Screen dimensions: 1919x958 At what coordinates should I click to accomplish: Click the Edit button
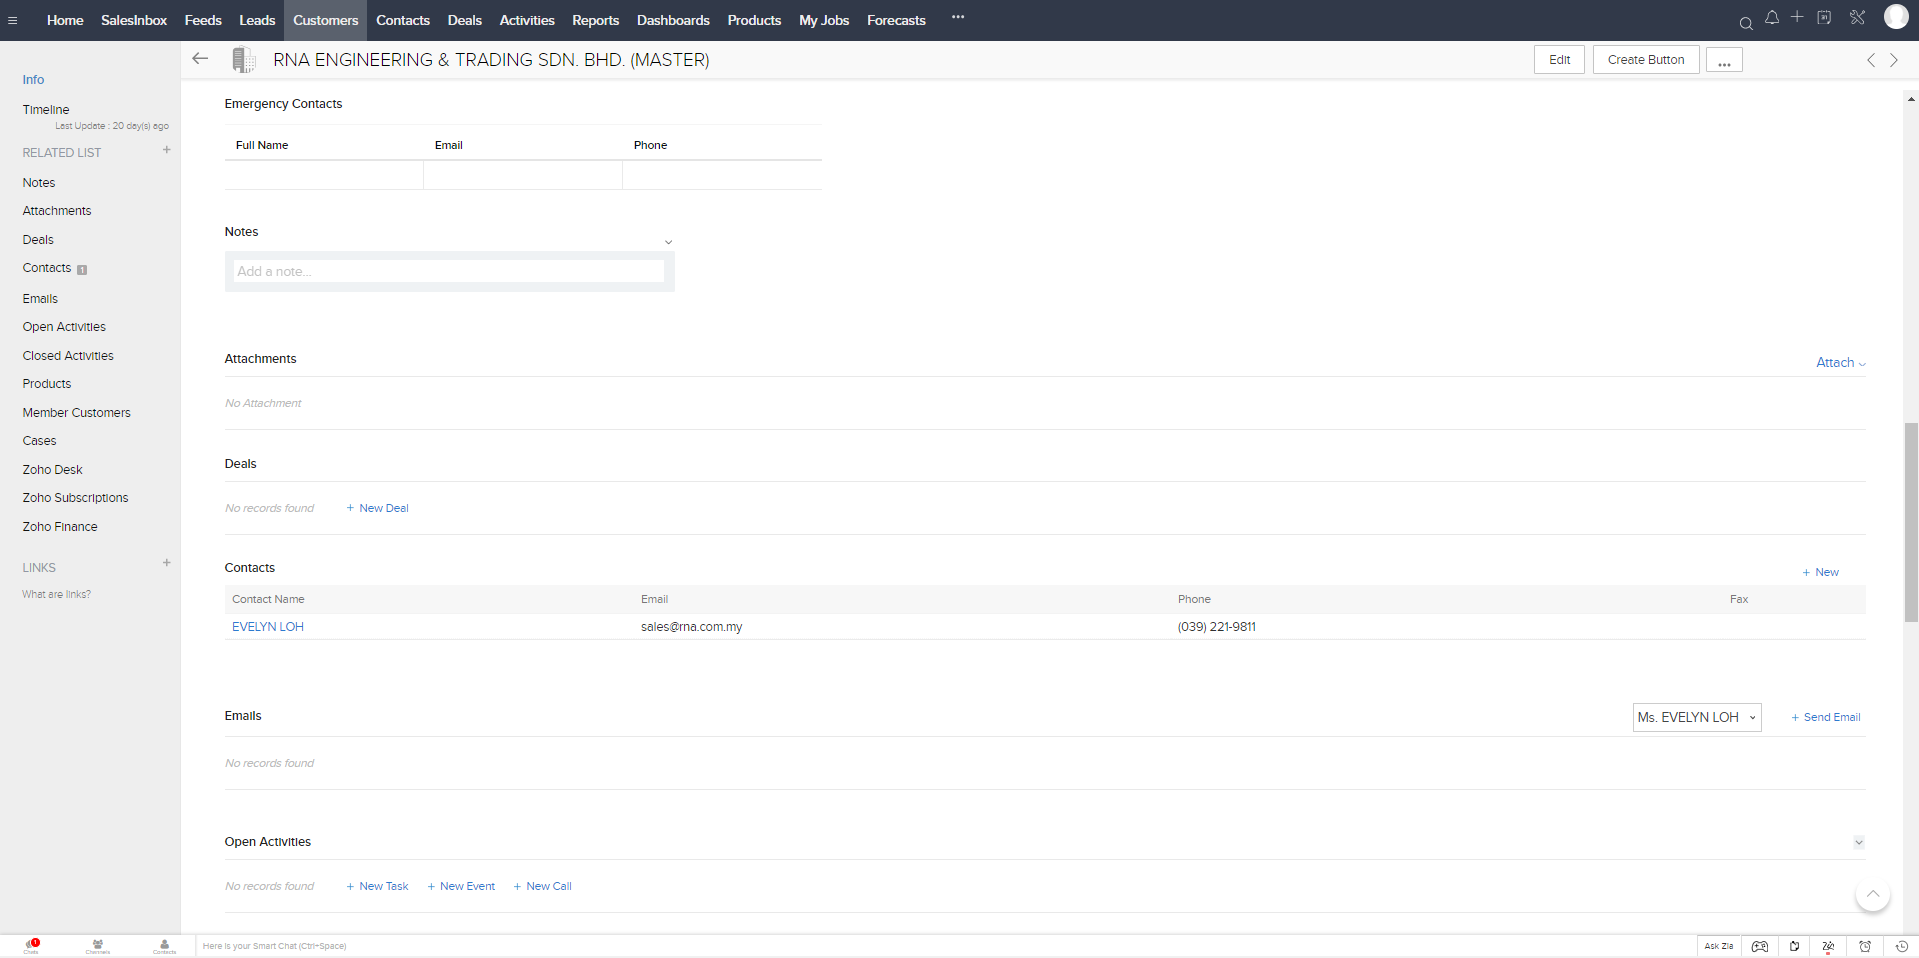pos(1559,60)
